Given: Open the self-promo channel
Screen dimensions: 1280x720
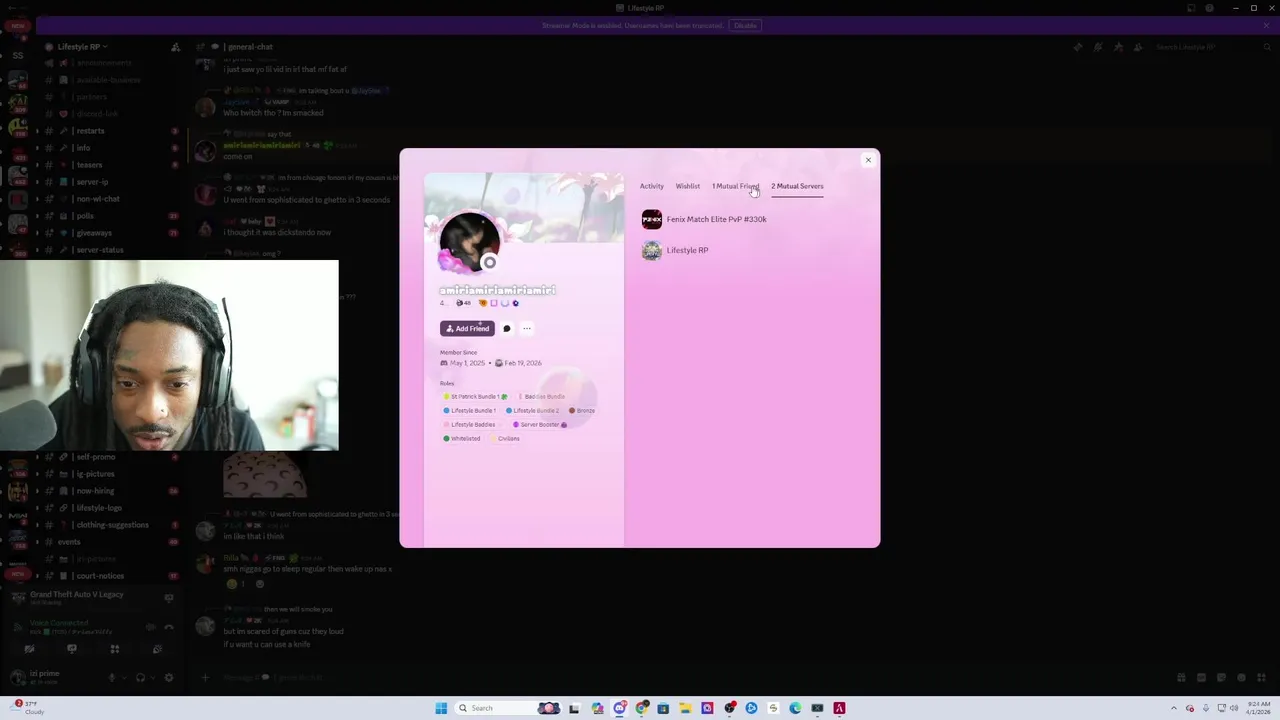Looking at the screenshot, I should pos(95,457).
